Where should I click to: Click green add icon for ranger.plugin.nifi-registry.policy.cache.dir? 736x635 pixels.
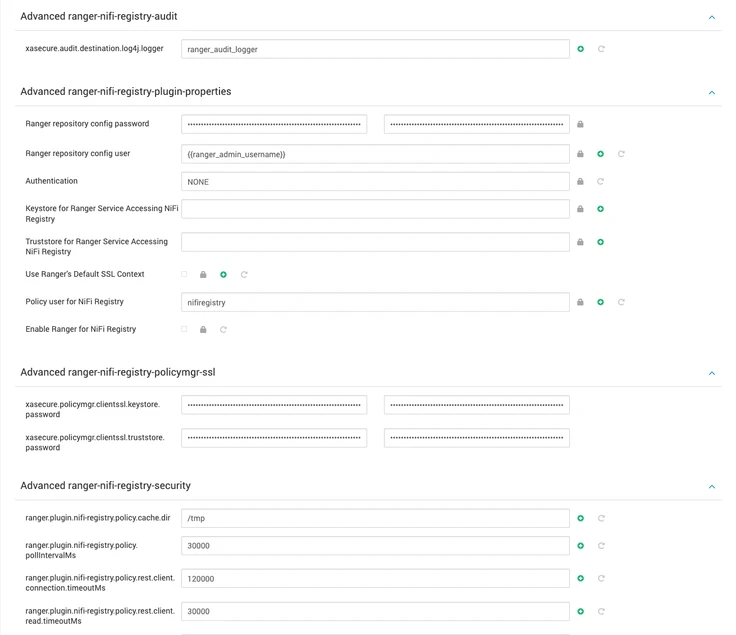point(581,518)
